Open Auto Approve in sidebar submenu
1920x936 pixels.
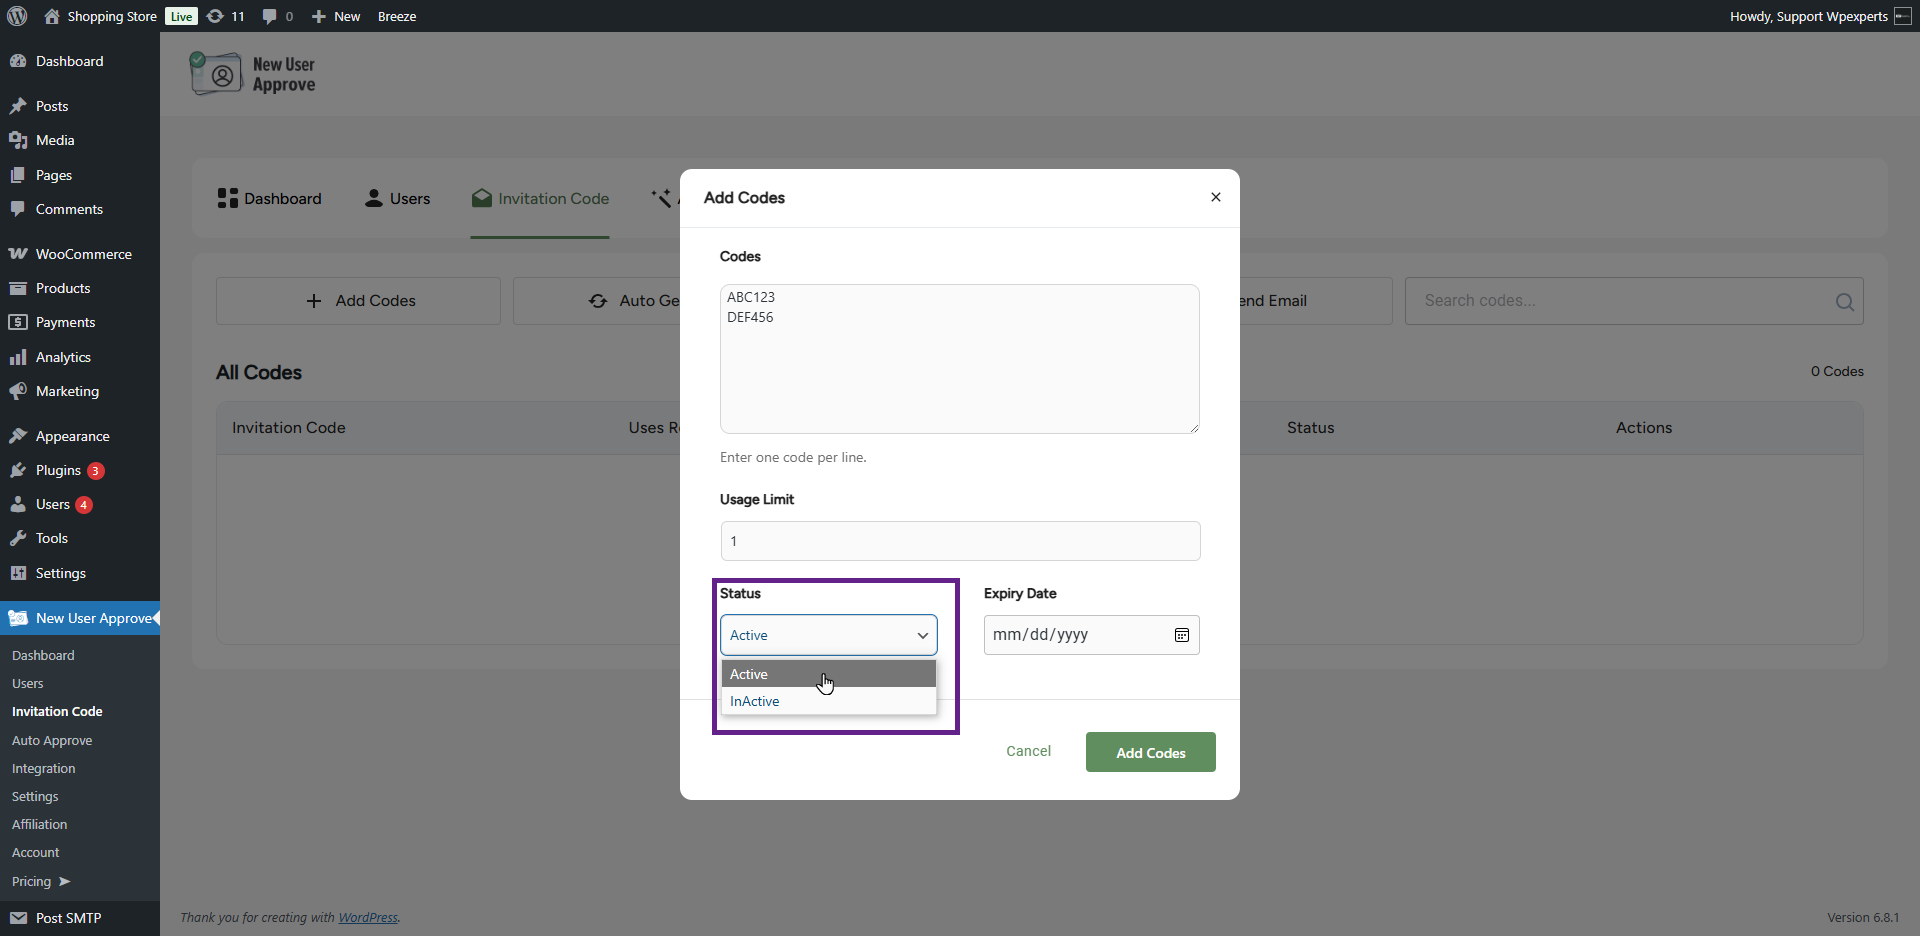coord(52,740)
